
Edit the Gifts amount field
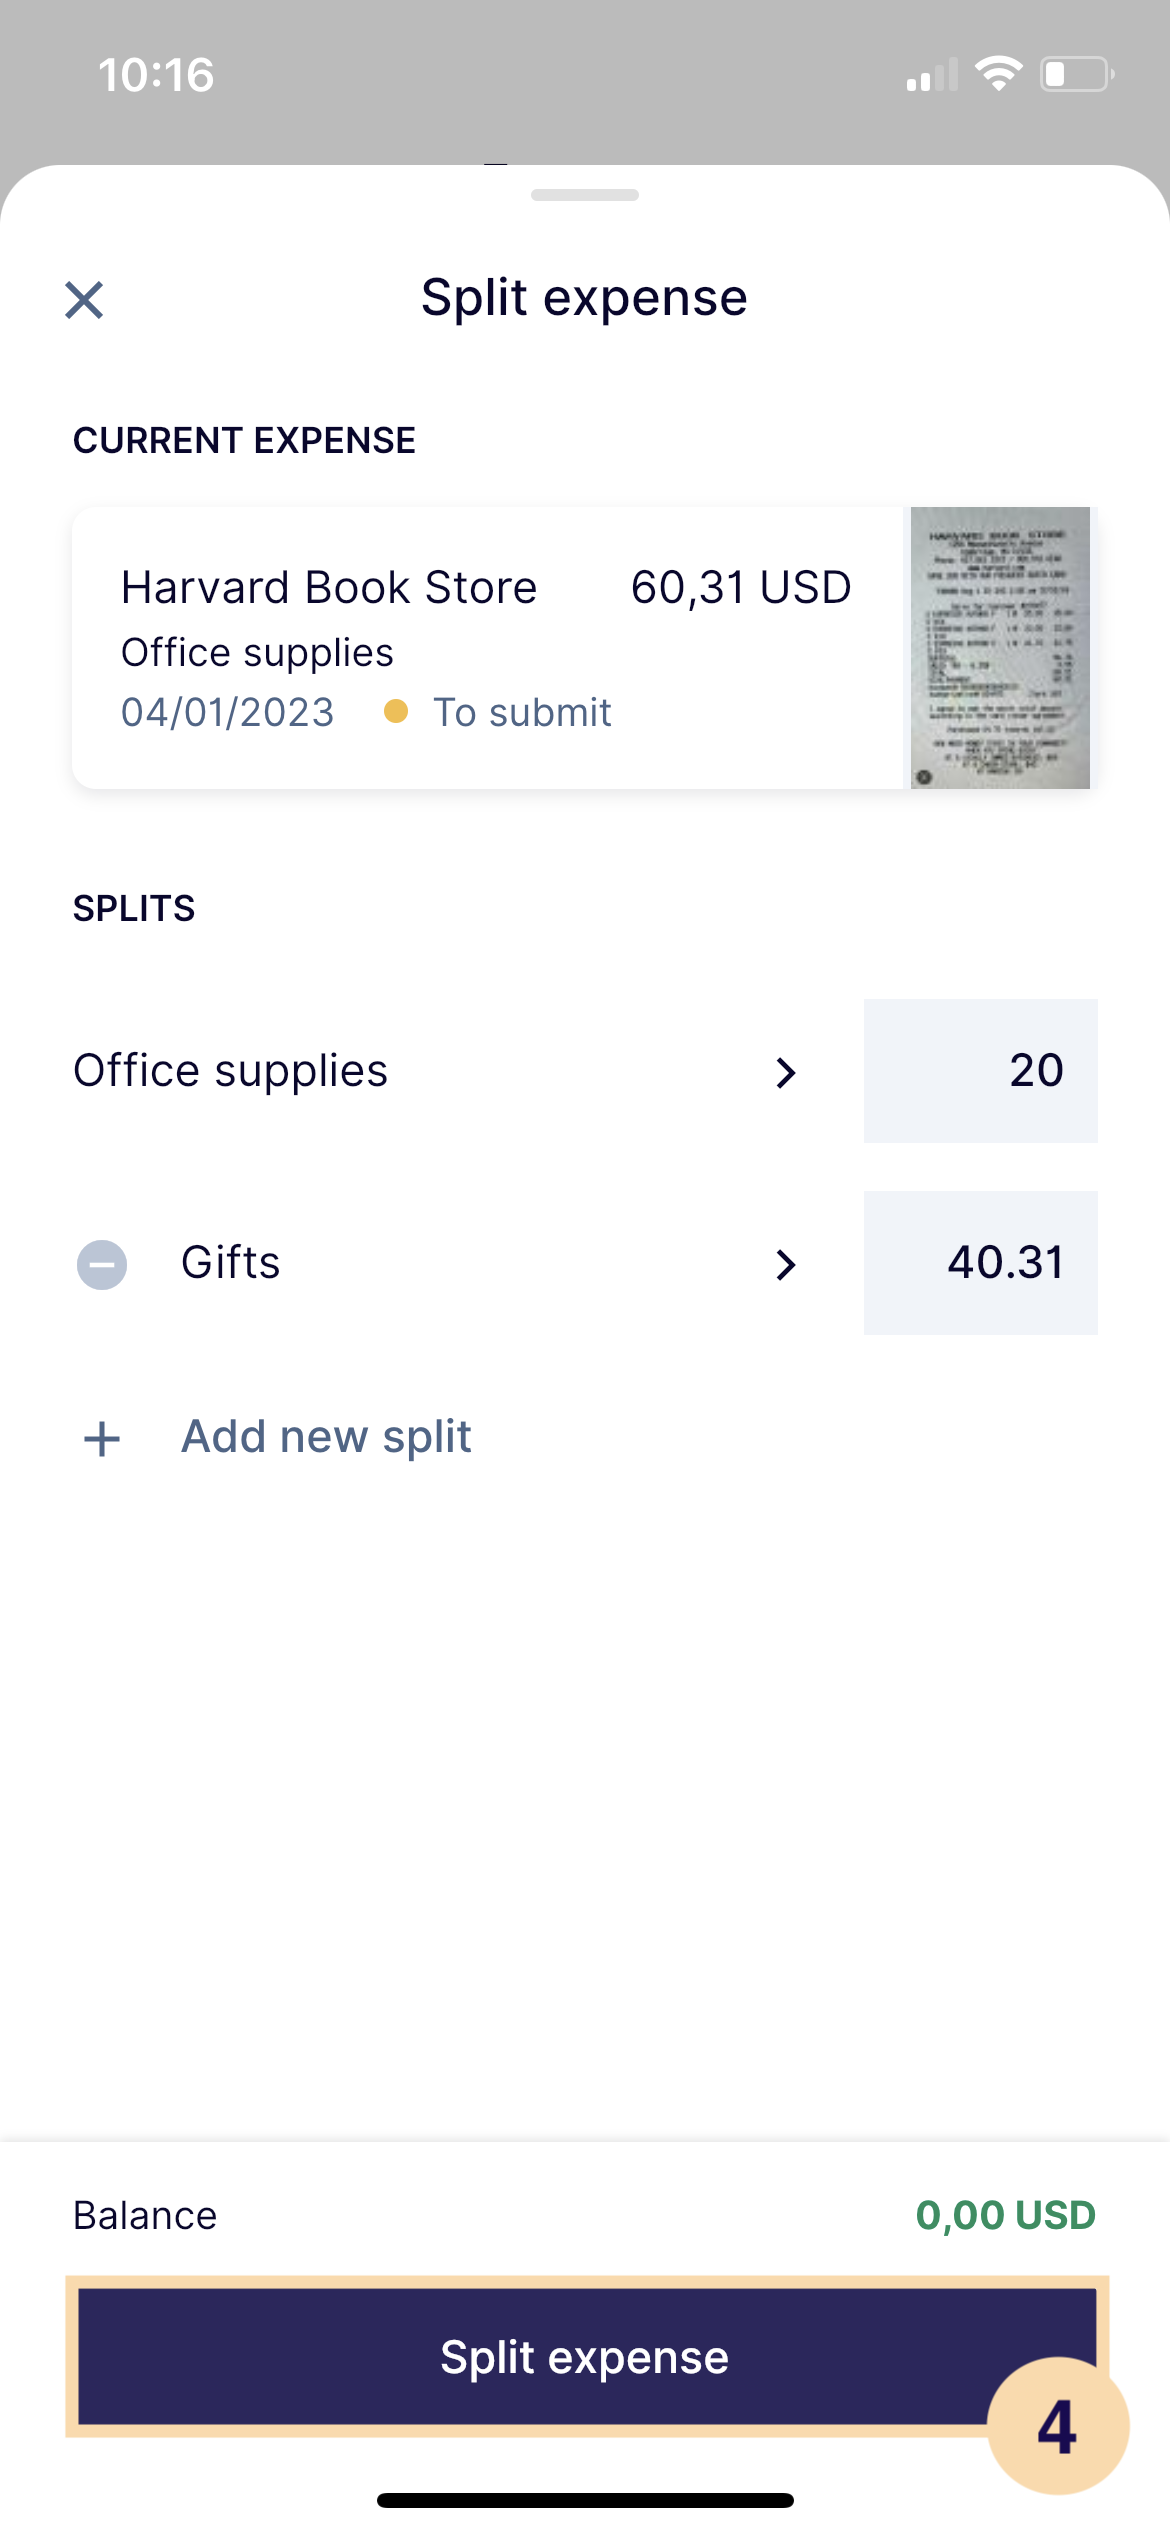click(x=980, y=1263)
